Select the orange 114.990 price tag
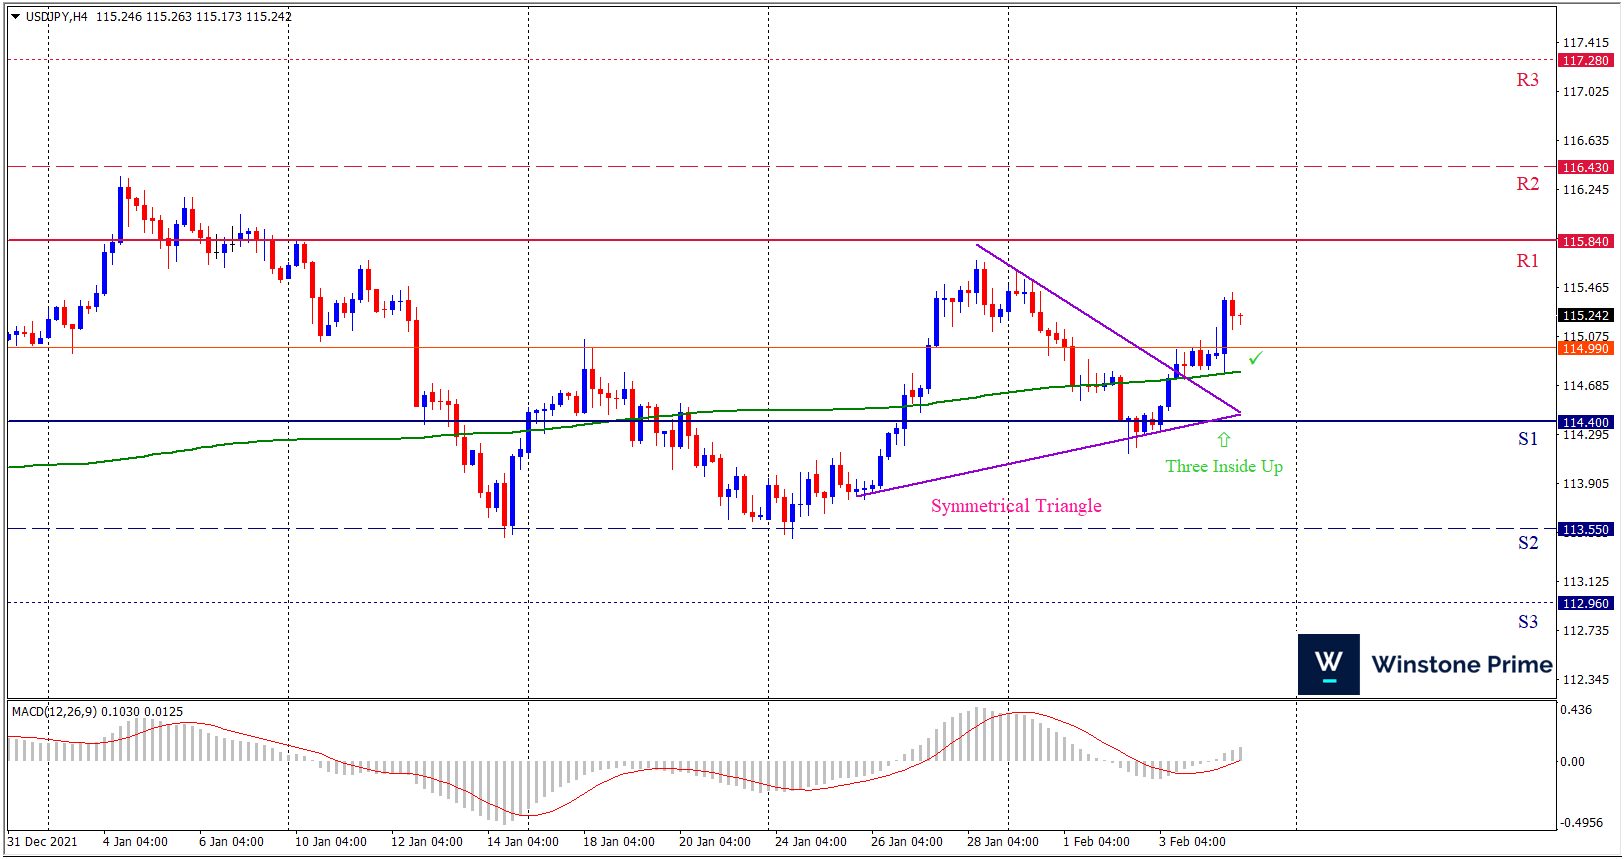Image resolution: width=1624 pixels, height=859 pixels. point(1585,348)
